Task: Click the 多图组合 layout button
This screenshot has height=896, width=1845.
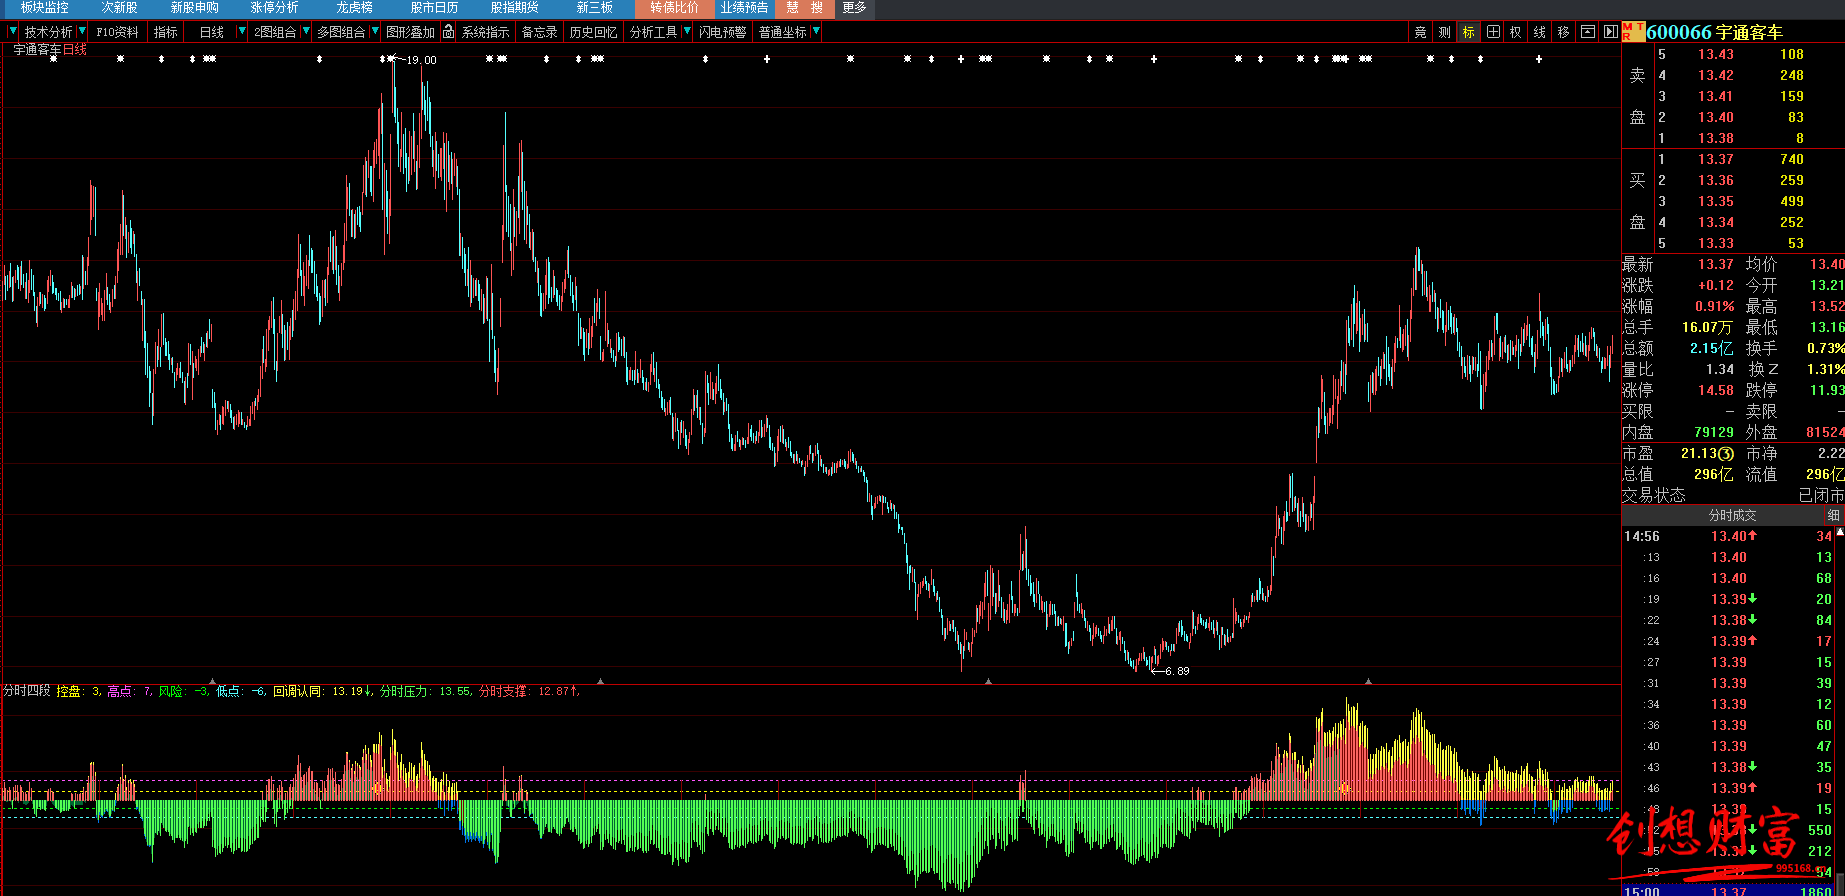Action: [341, 32]
